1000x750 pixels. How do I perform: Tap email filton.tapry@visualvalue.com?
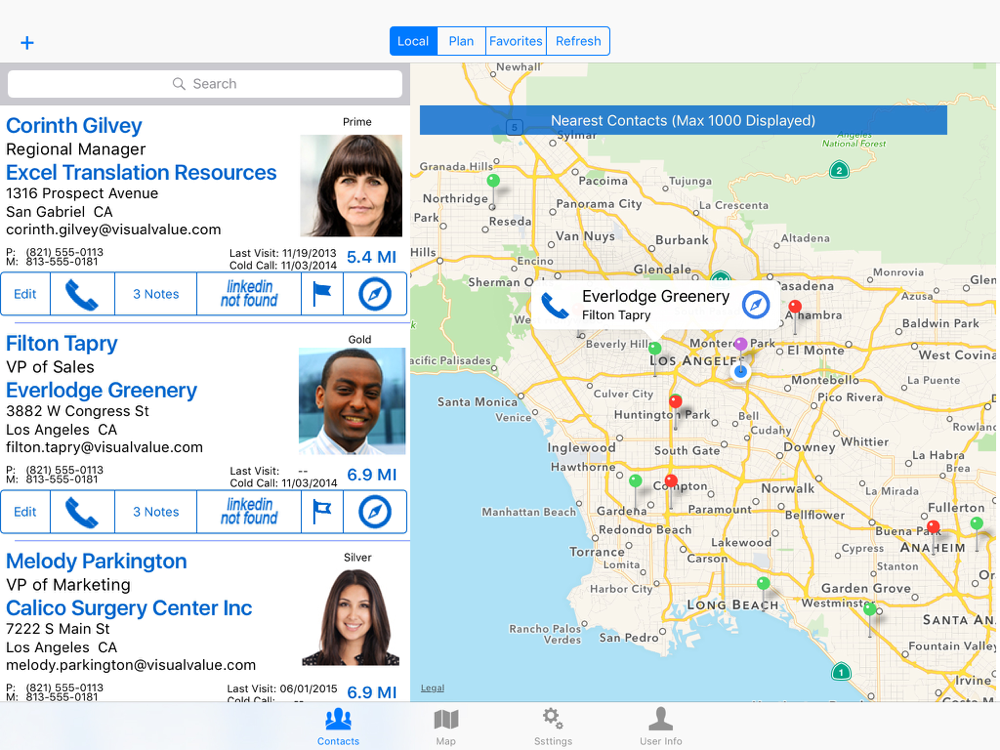click(105, 448)
